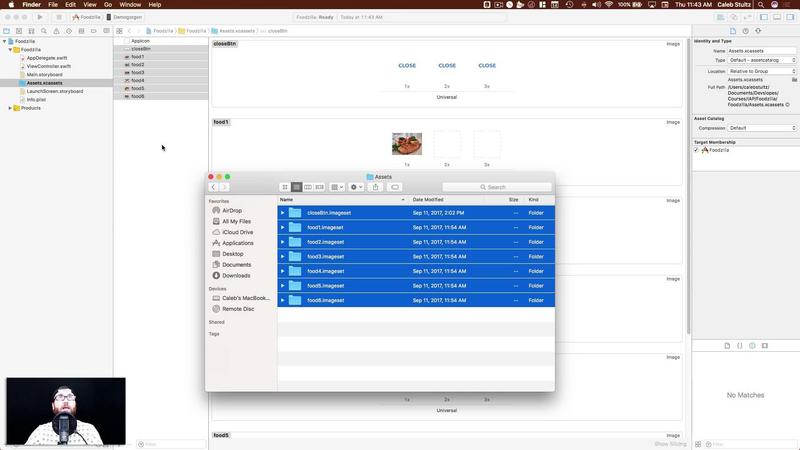Click the Xcode Stop button
Viewport: 800px width, 450px height.
tap(59, 17)
